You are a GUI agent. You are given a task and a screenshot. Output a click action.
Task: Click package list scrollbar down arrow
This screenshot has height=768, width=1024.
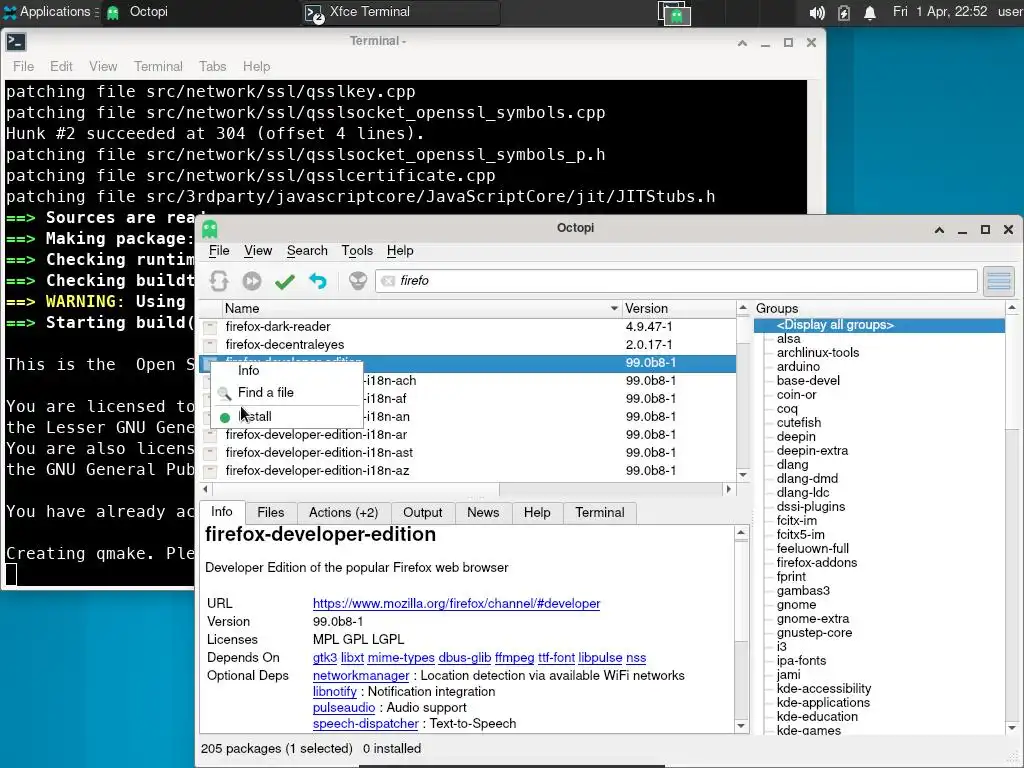click(743, 475)
